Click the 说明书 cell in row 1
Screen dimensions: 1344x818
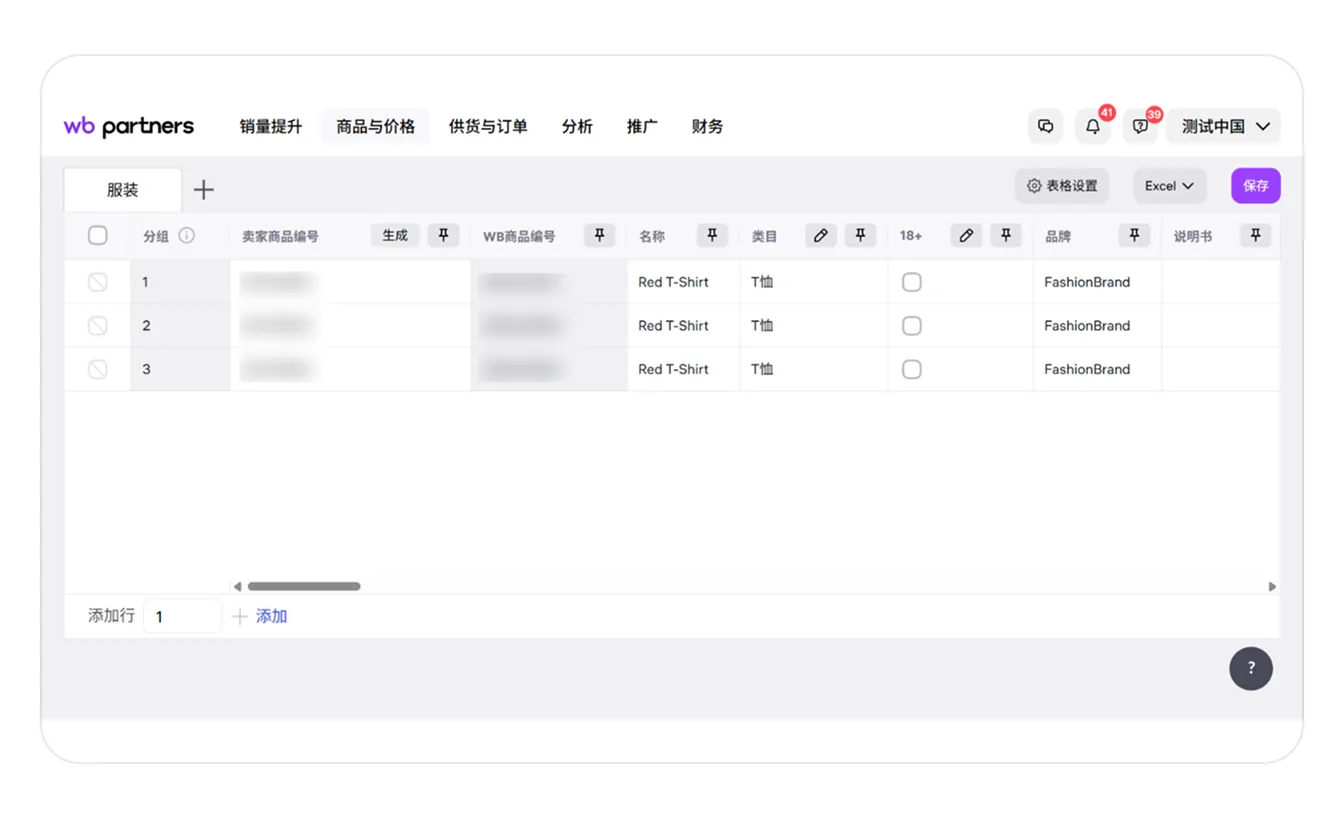click(1220, 282)
